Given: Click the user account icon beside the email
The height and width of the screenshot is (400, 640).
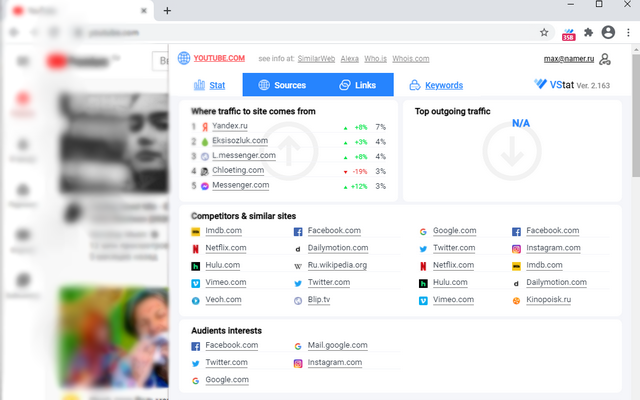Looking at the screenshot, I should pyautogui.click(x=604, y=59).
